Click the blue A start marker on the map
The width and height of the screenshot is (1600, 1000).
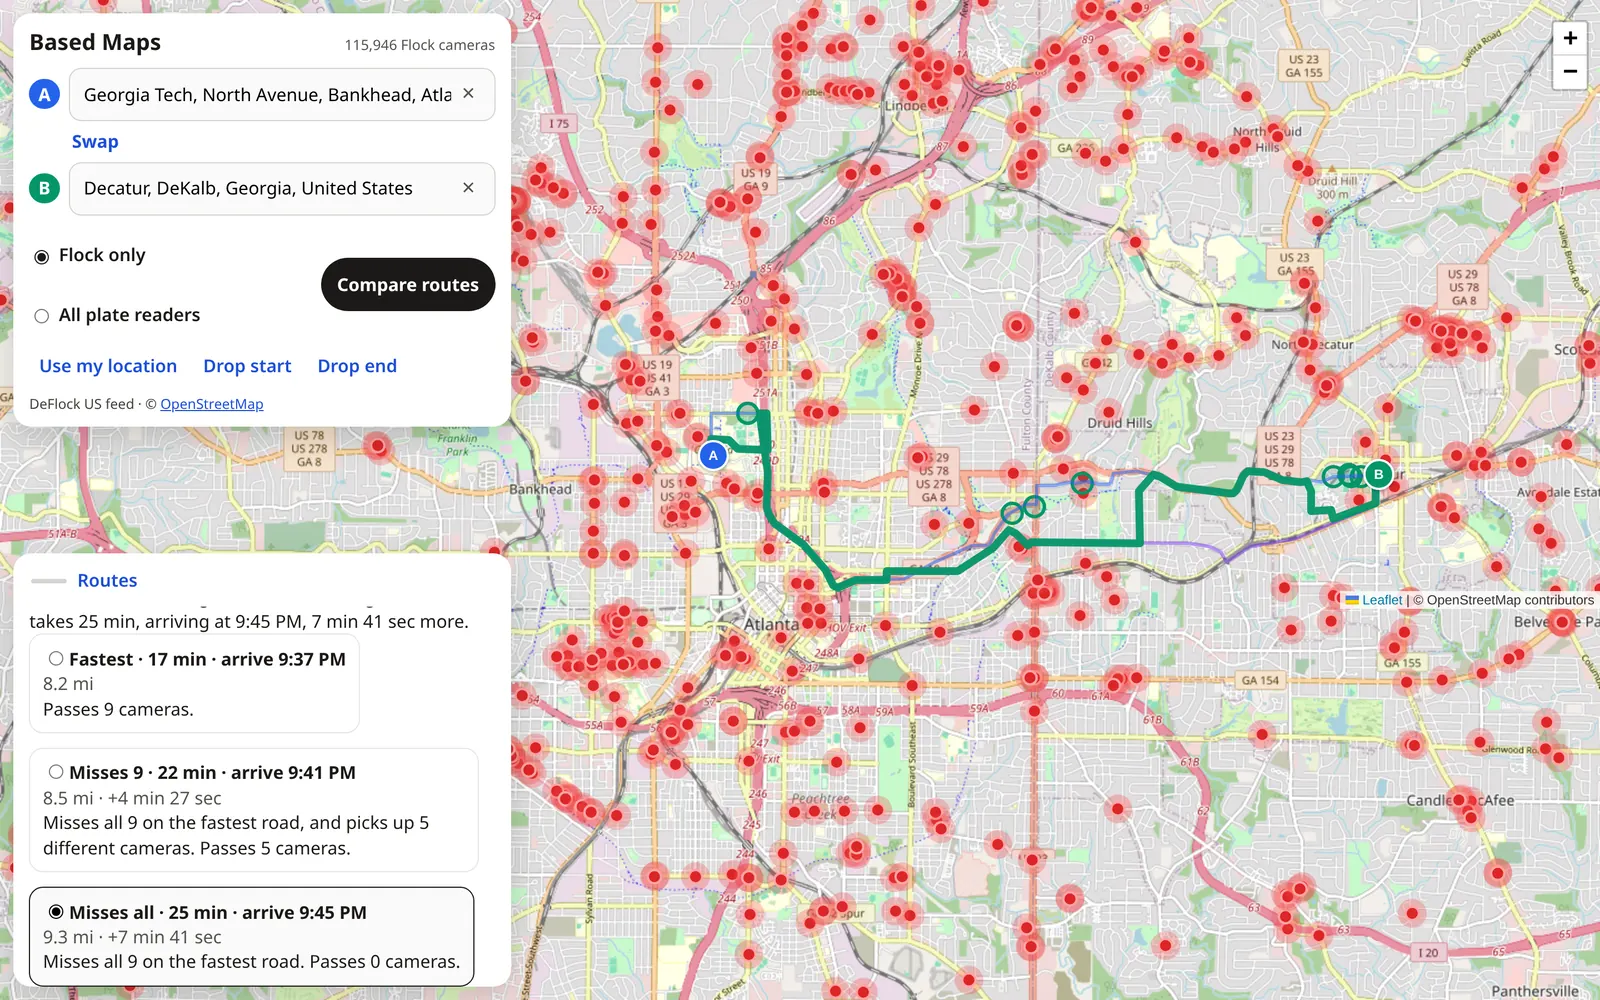coord(713,456)
